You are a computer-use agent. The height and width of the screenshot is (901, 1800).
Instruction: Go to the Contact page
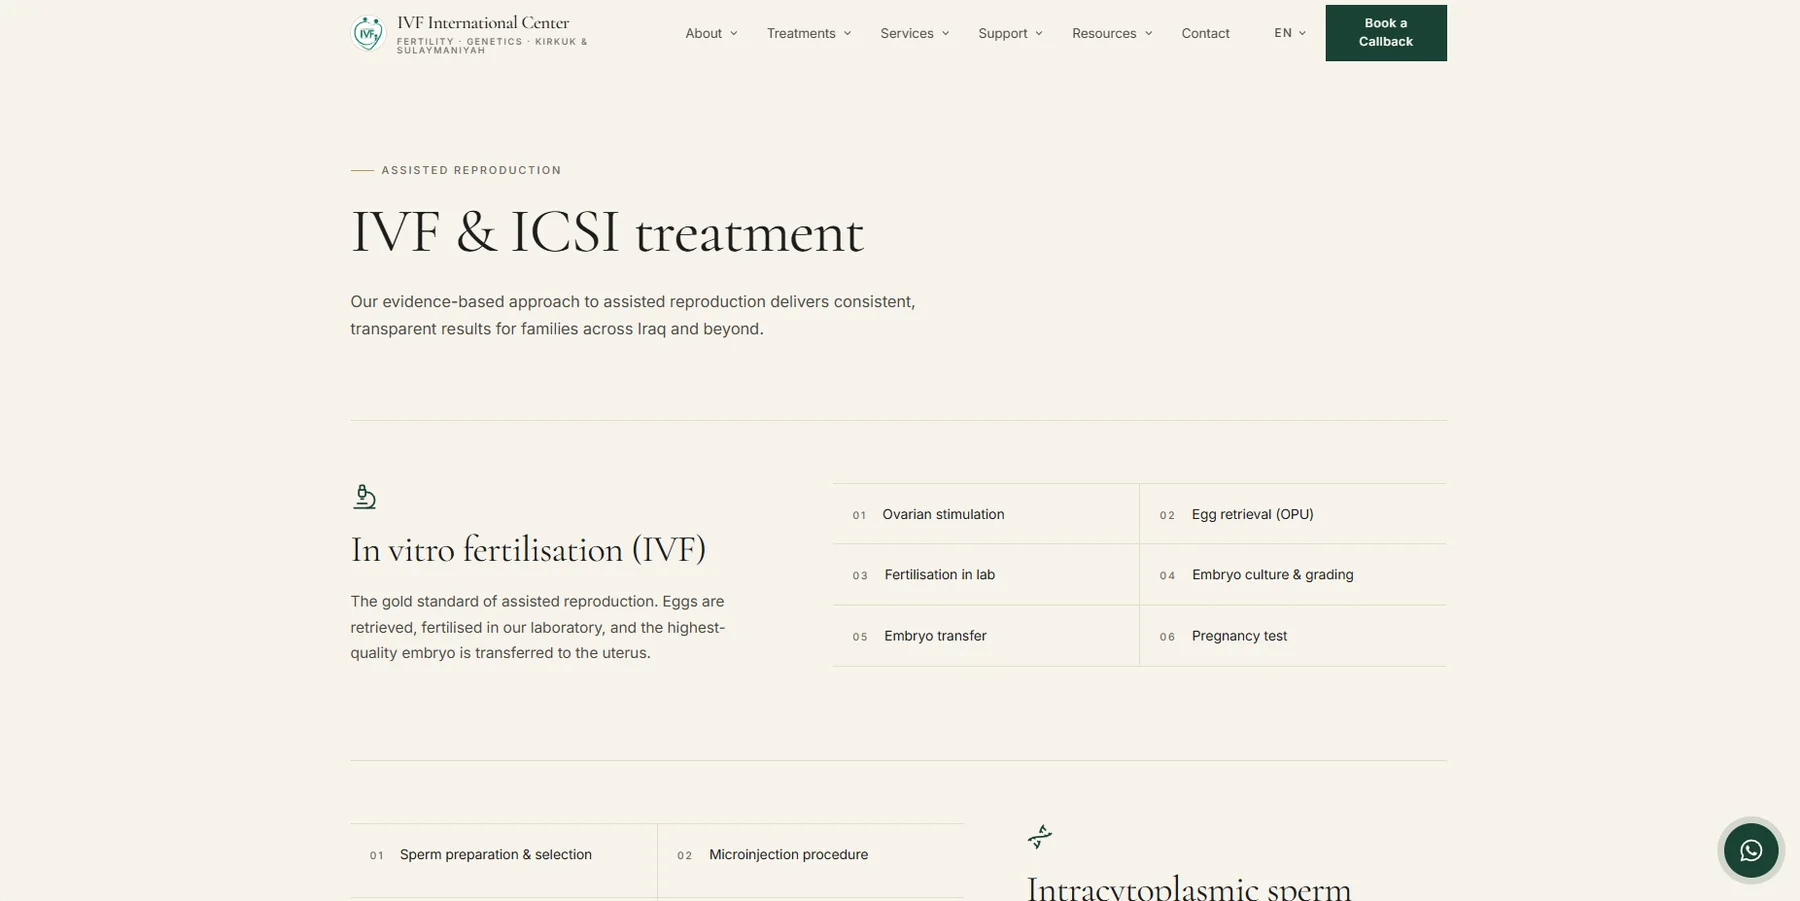pyautogui.click(x=1205, y=33)
